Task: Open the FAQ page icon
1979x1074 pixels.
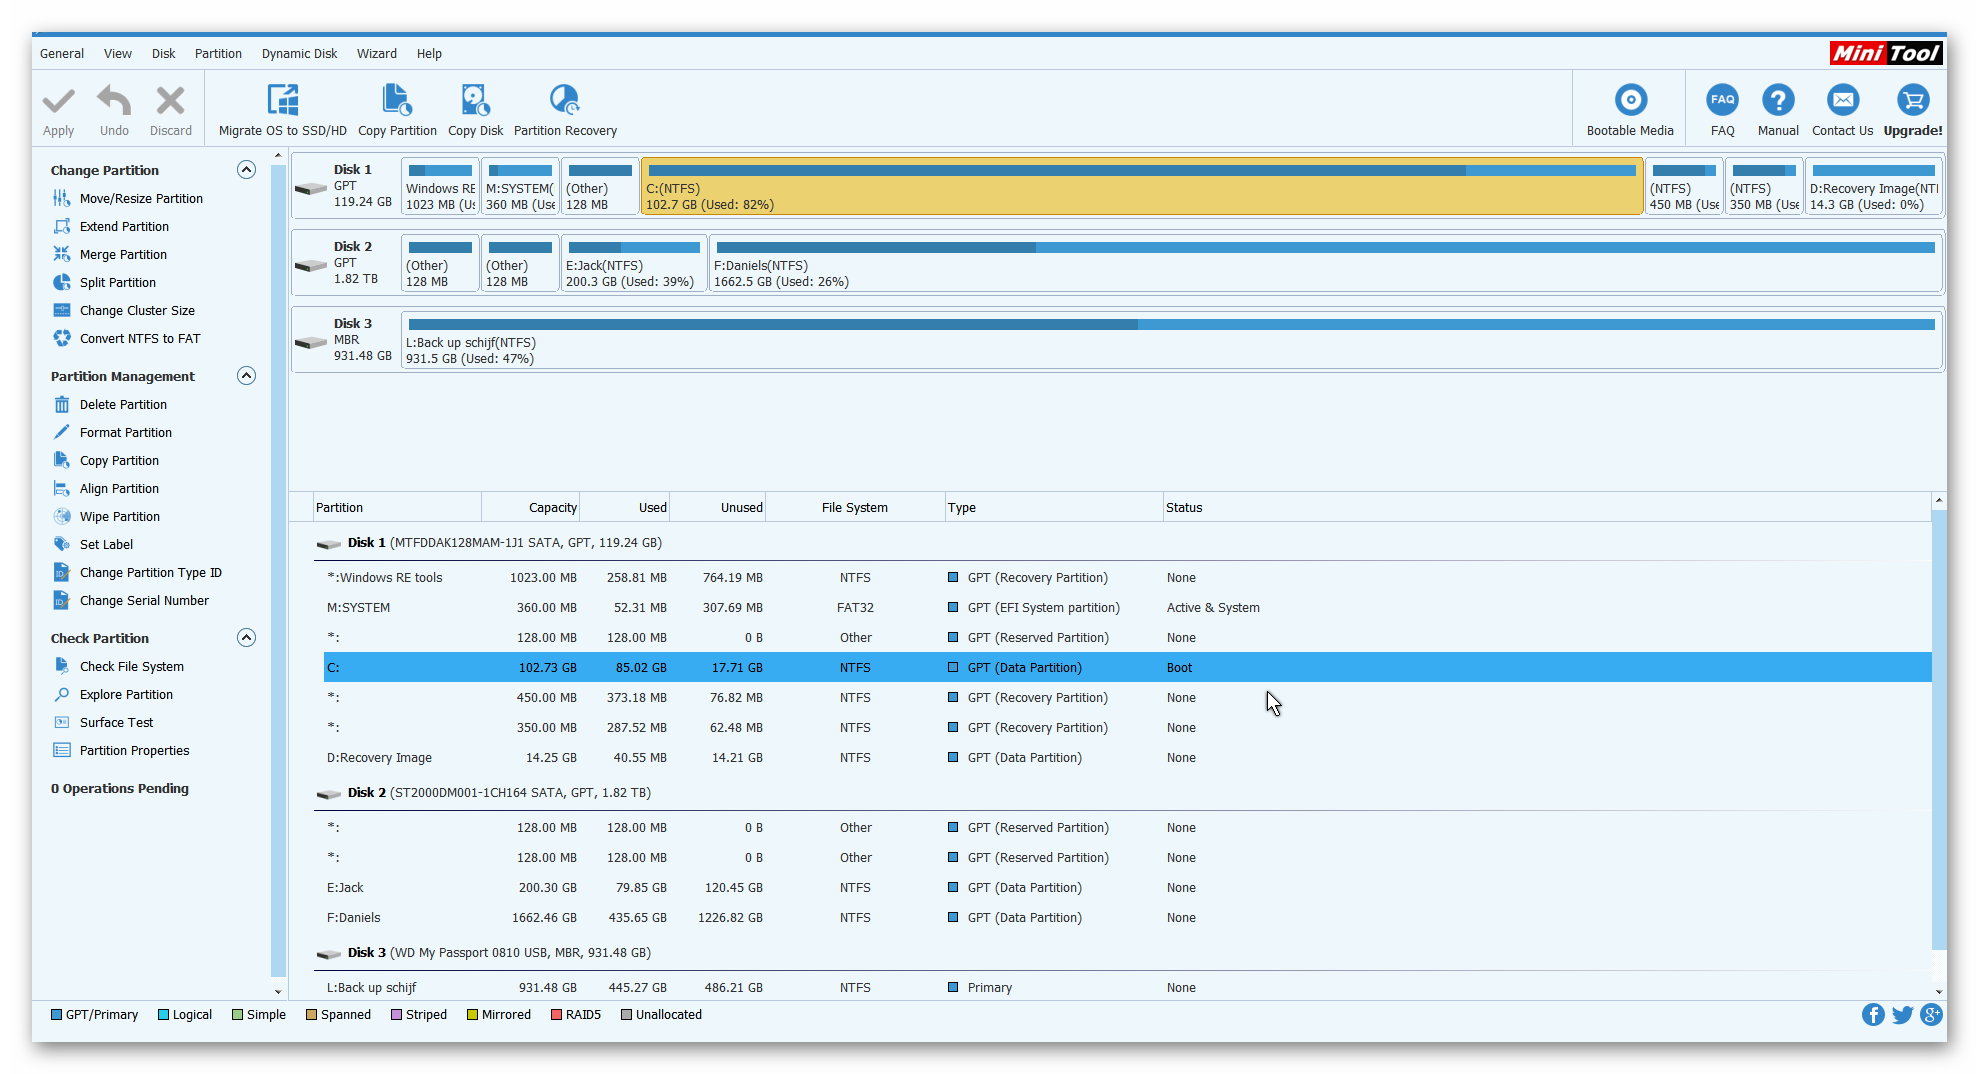Action: click(x=1721, y=100)
